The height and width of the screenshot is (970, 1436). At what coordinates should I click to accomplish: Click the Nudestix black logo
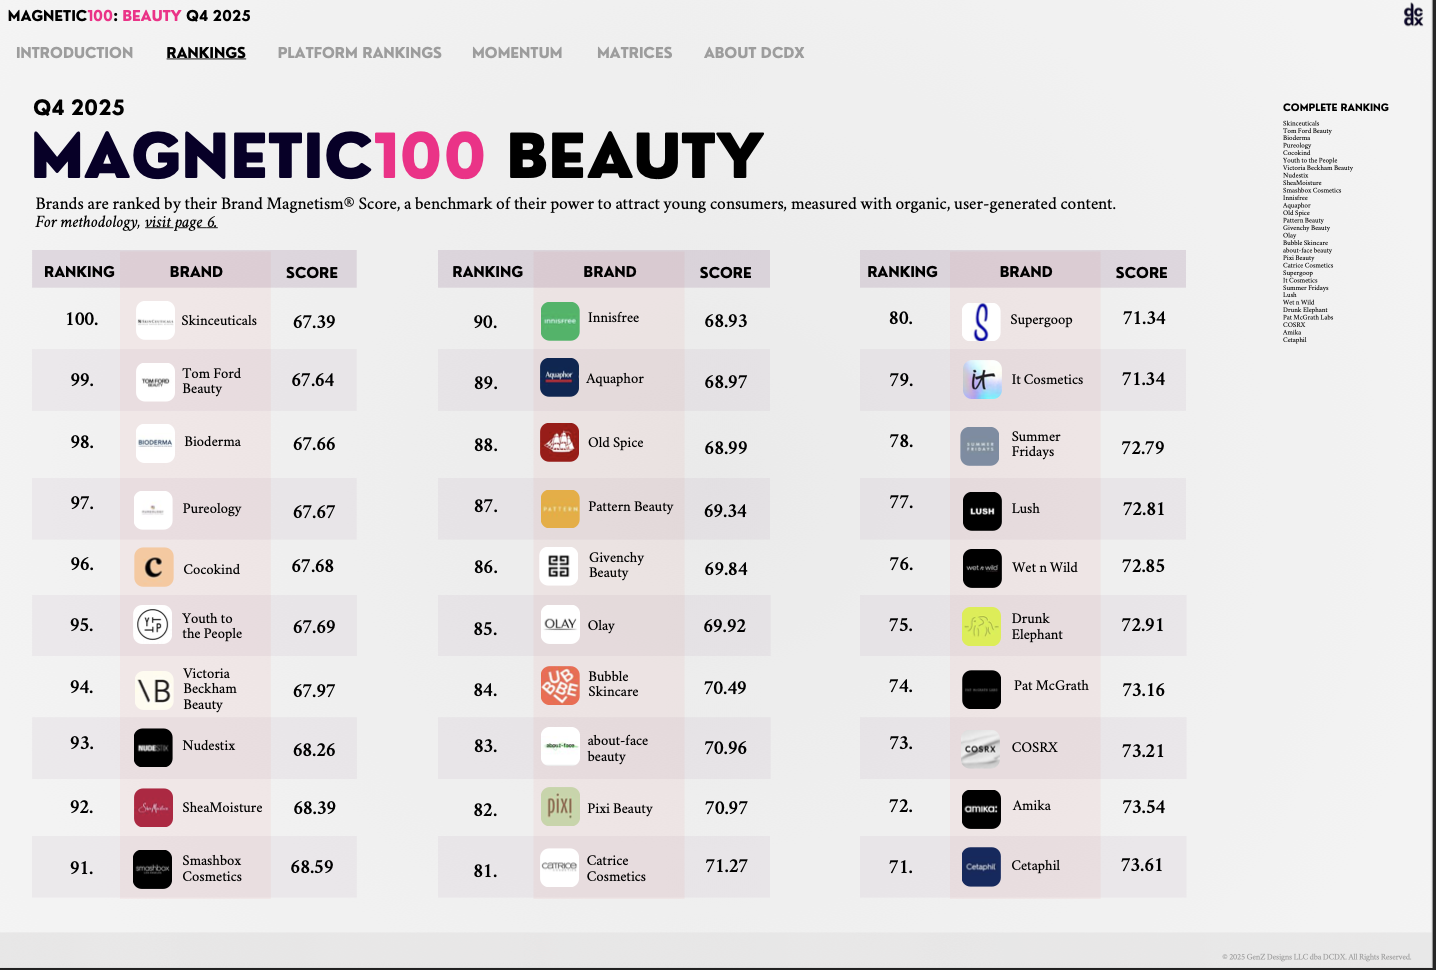coord(153,747)
